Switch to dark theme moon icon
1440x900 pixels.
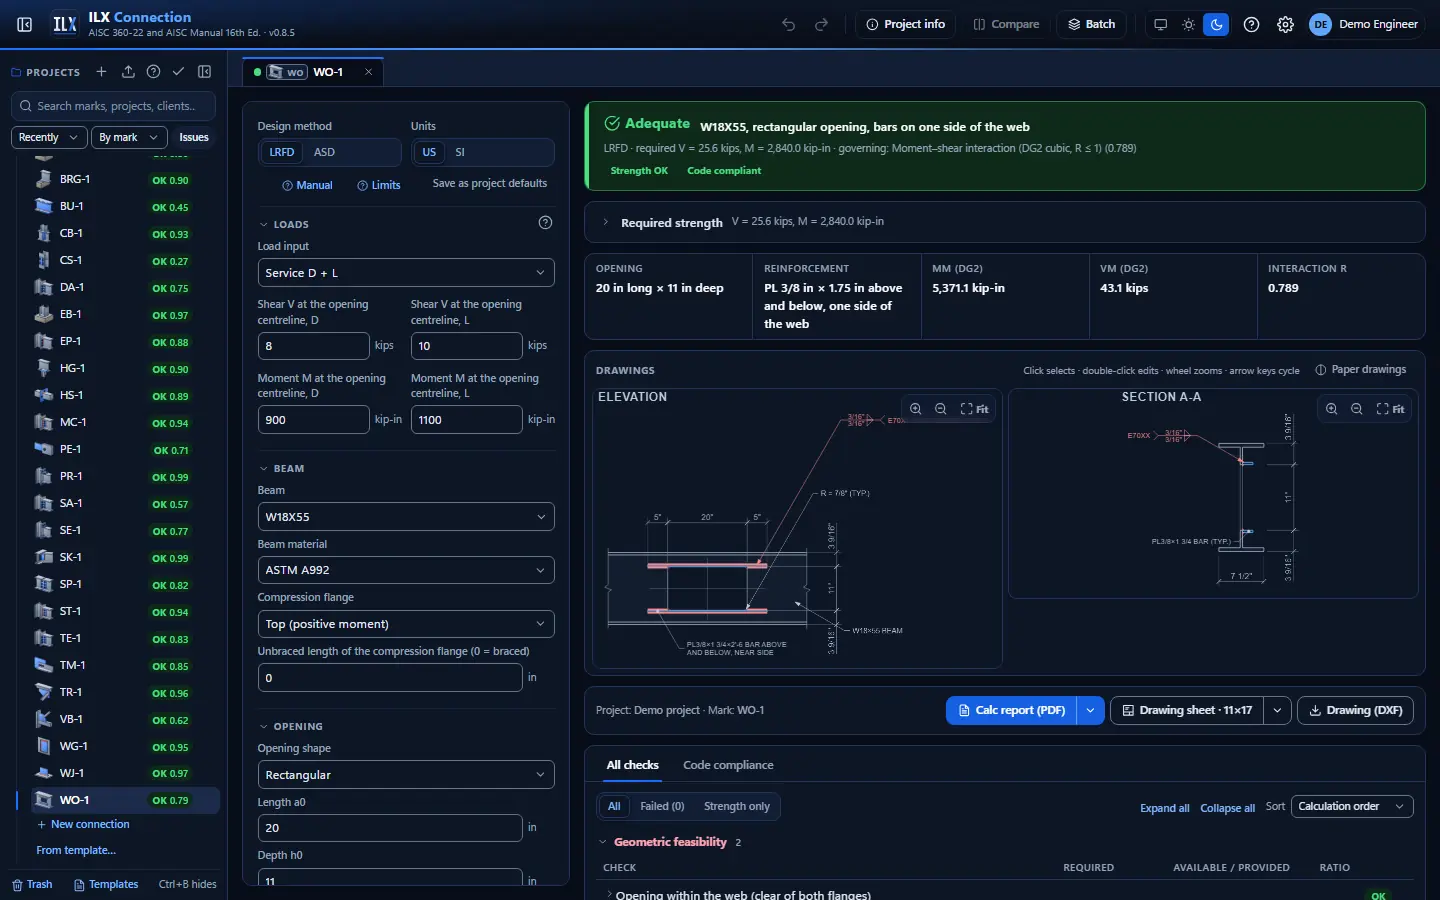click(1216, 24)
